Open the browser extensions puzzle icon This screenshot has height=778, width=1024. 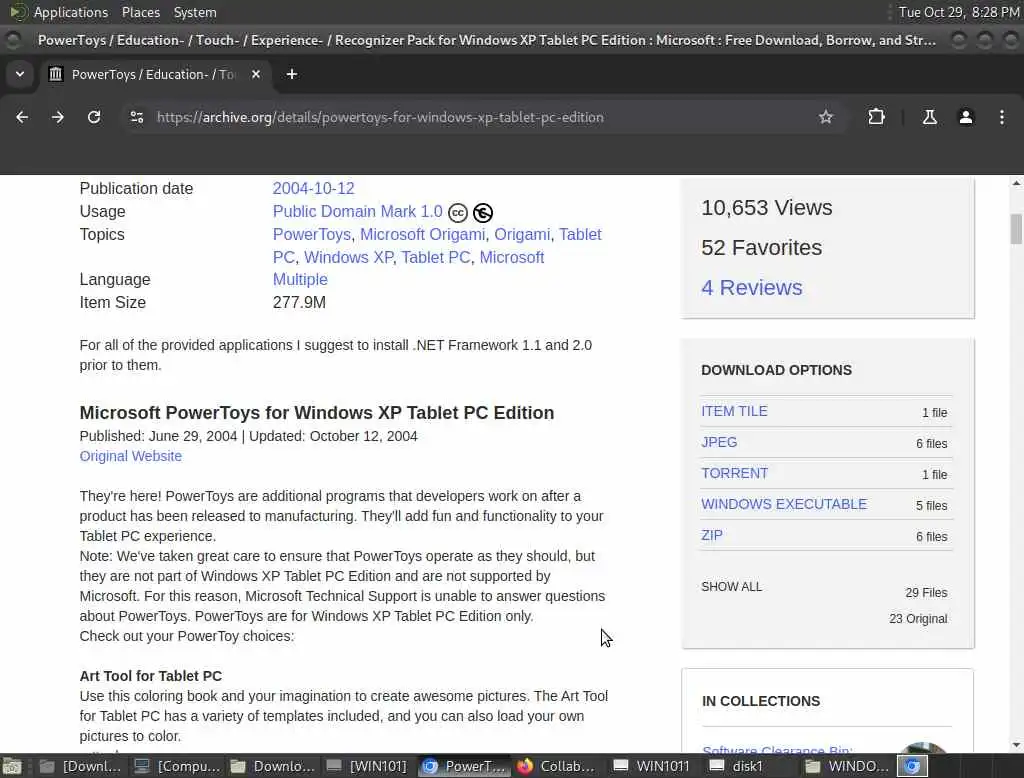pos(876,117)
